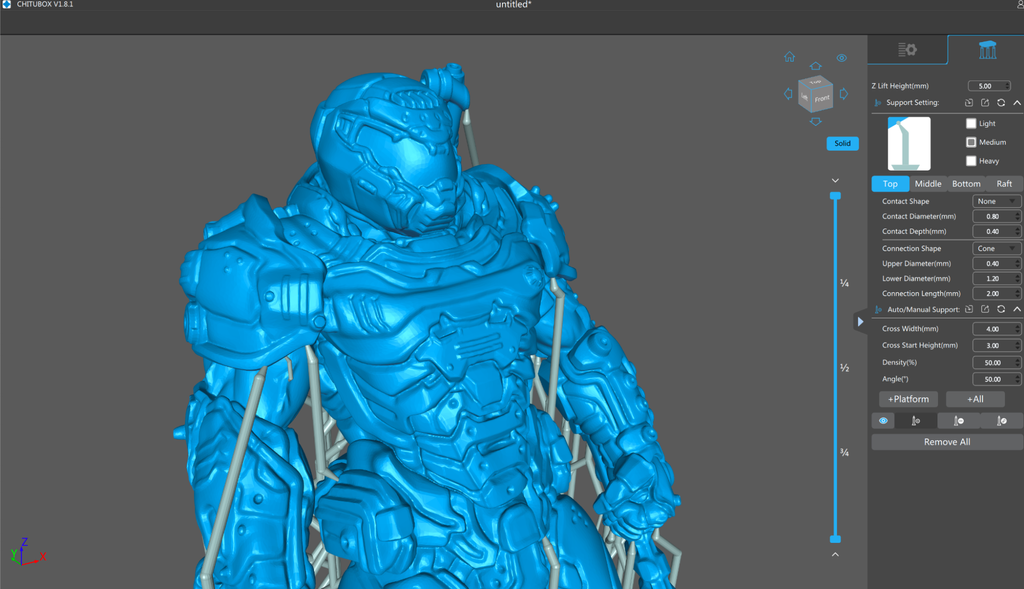Switch to the Slice settings gear icon
The width and height of the screenshot is (1024, 589).
pos(907,49)
